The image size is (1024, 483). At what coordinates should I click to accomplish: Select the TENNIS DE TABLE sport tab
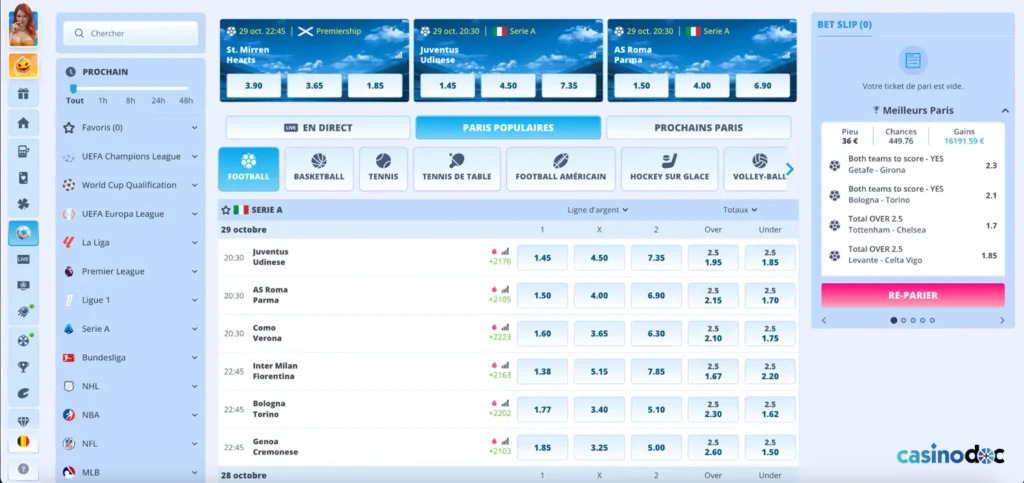[x=456, y=168]
